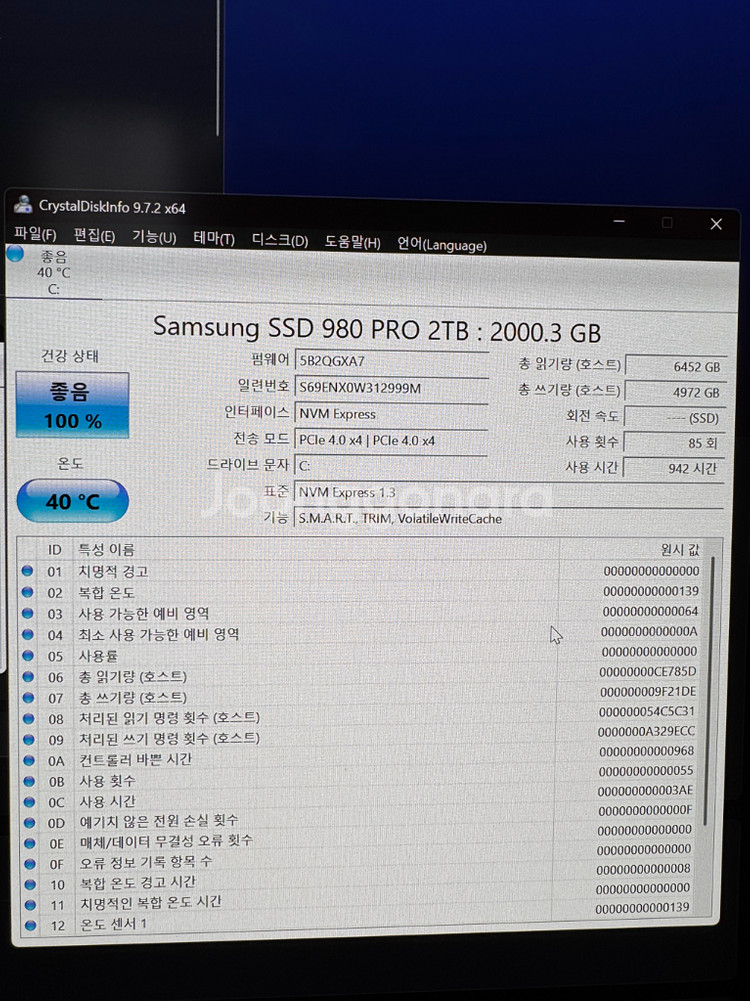Click the status dot for 0E 매체/데이터 무결성 오류 횟수

click(x=29, y=843)
